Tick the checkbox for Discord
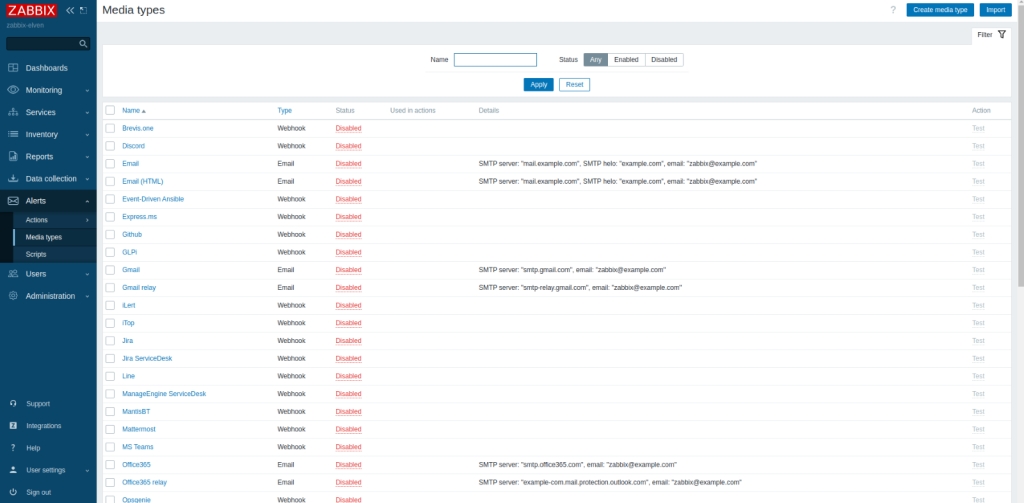The width and height of the screenshot is (1024, 503). point(110,146)
